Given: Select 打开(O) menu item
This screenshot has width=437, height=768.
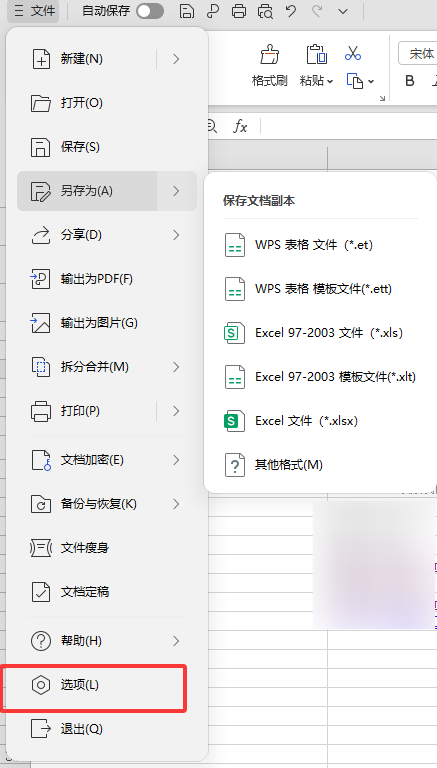Looking at the screenshot, I should [x=107, y=103].
